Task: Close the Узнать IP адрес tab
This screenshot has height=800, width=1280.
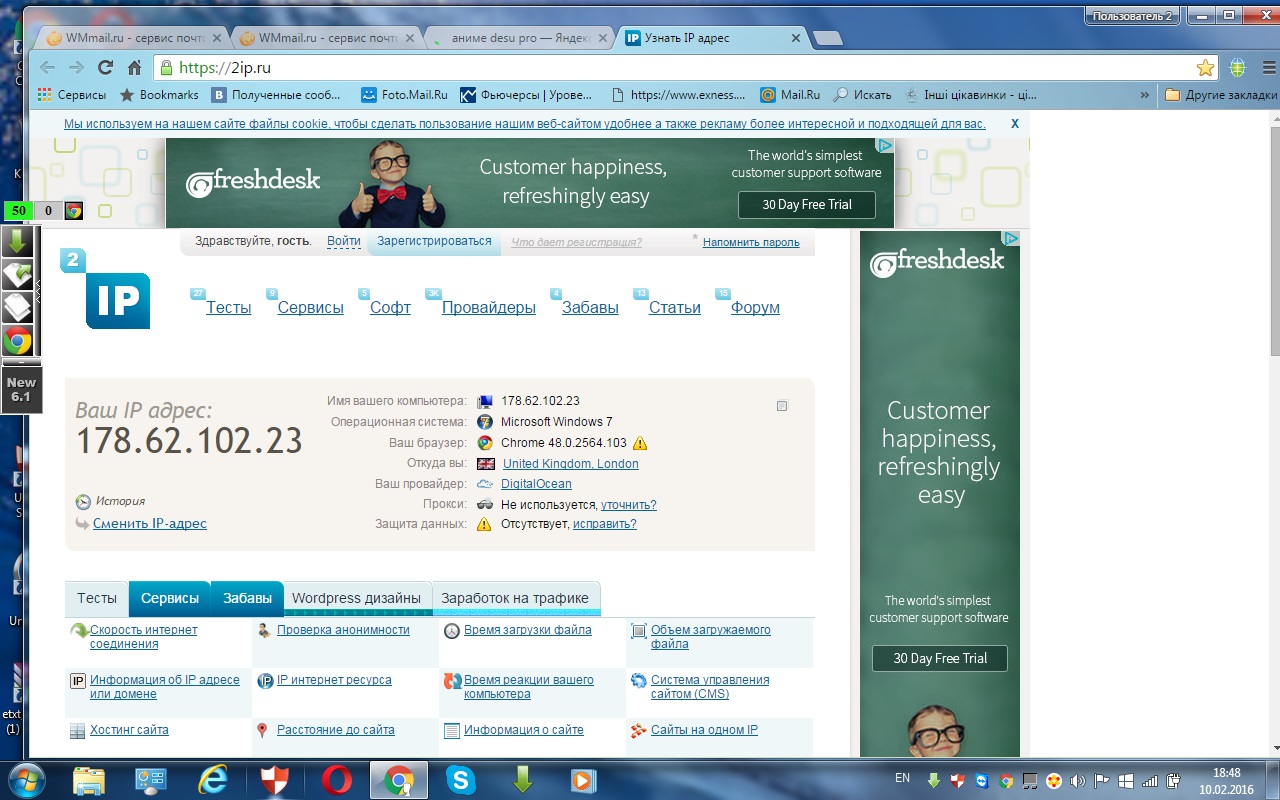Action: click(x=796, y=38)
